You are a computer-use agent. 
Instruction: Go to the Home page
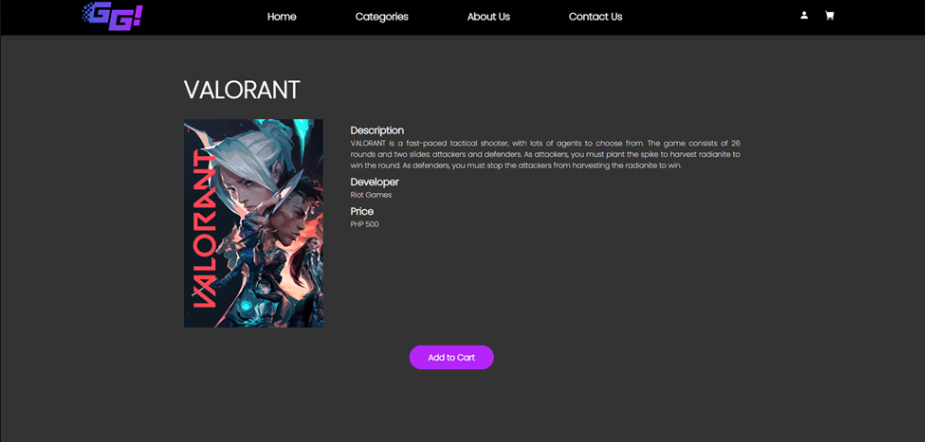[x=281, y=17]
